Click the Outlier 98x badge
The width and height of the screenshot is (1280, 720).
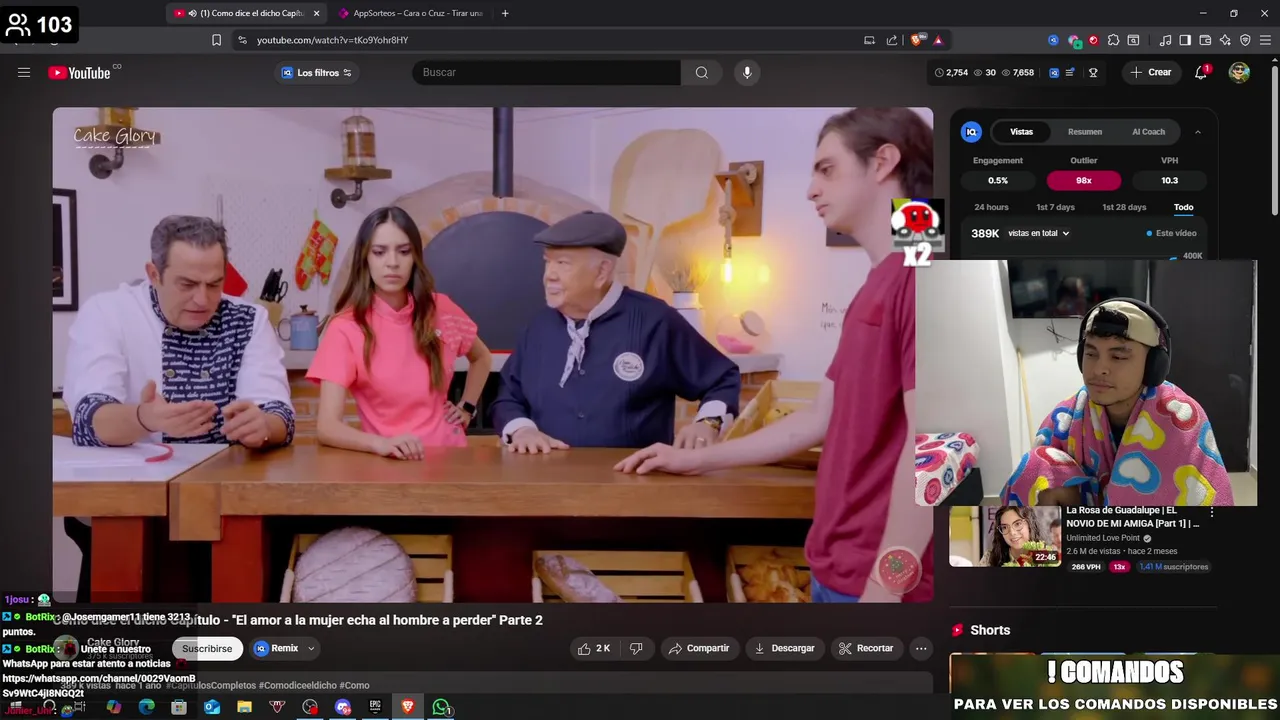pos(1084,181)
